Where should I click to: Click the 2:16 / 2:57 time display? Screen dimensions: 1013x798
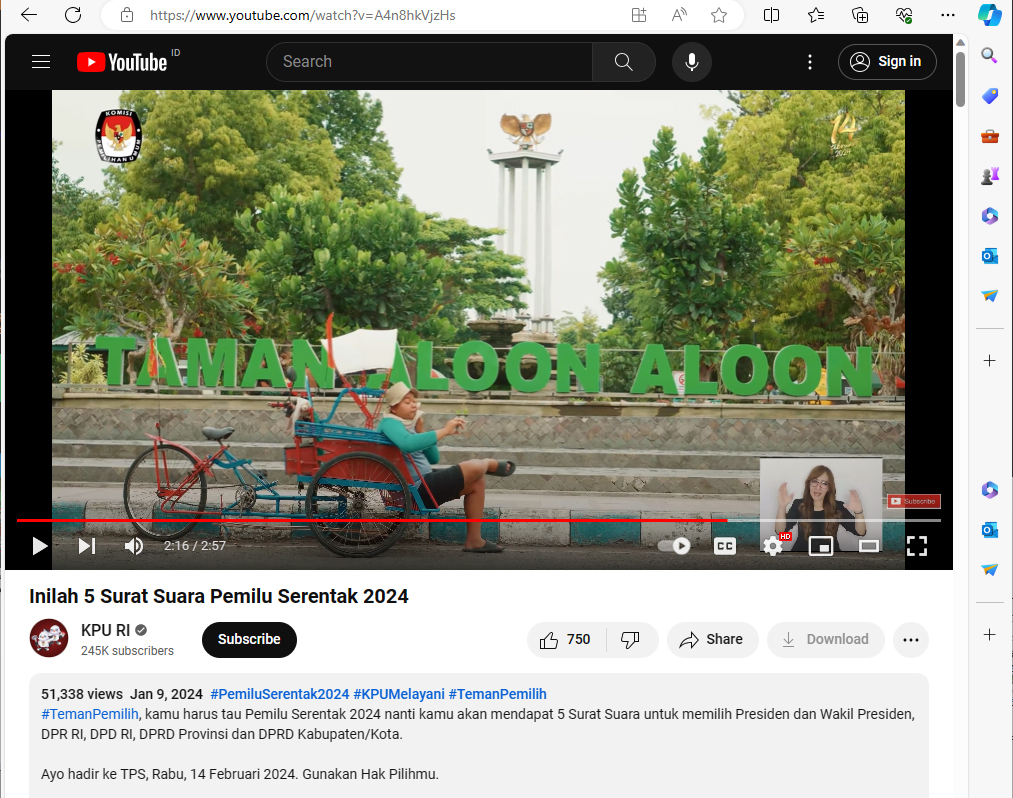(x=194, y=546)
